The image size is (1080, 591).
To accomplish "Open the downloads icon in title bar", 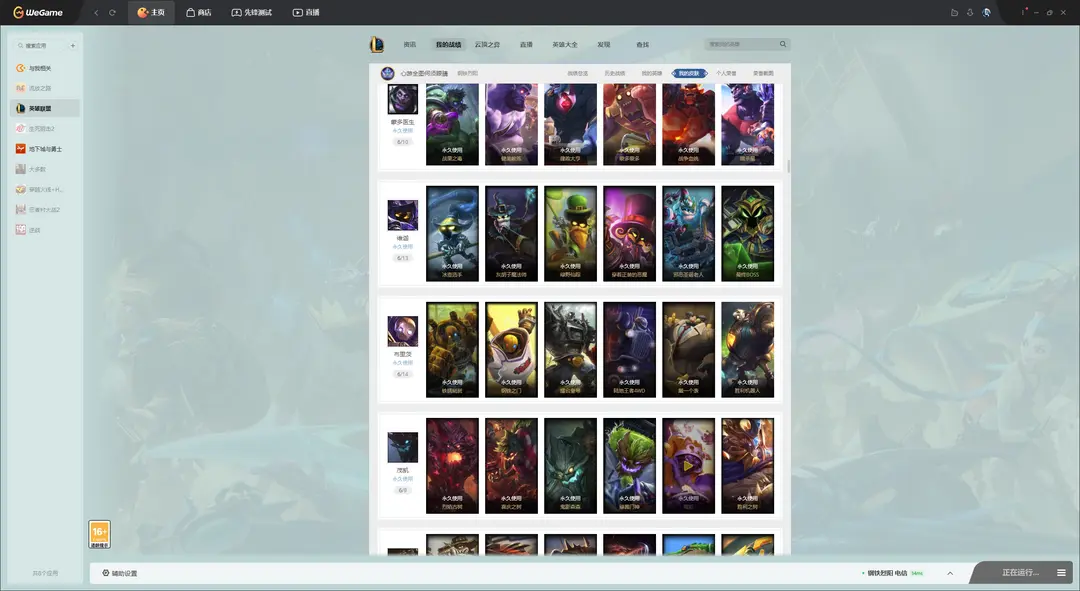I will coord(970,12).
